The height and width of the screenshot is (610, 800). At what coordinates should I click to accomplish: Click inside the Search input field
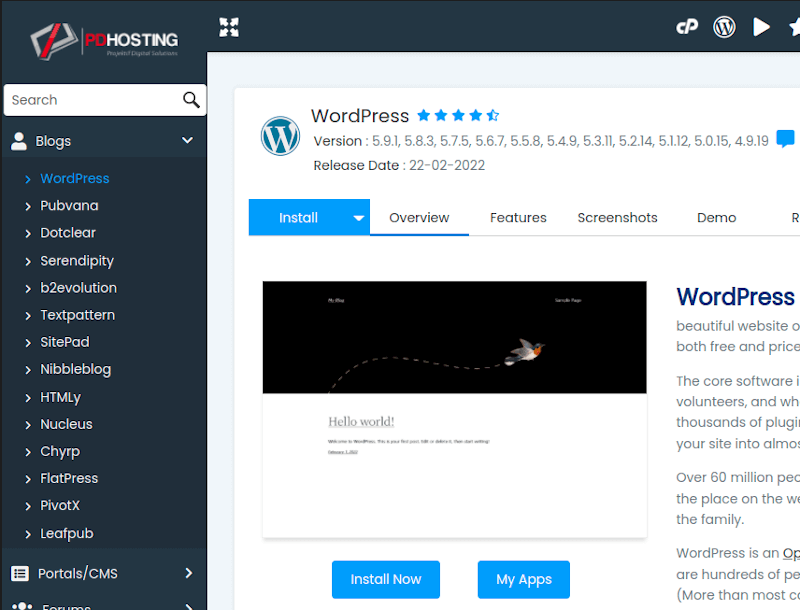(x=90, y=100)
